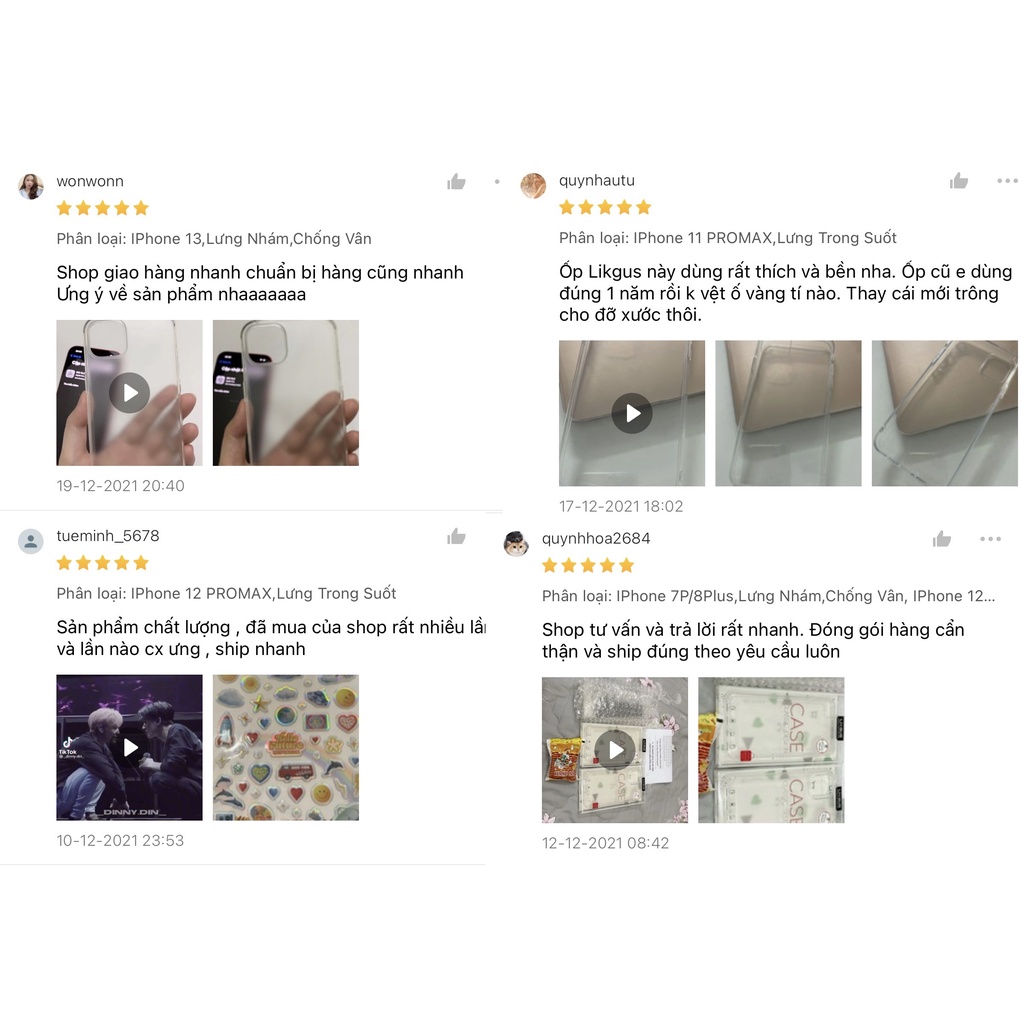
Task: Like quynhautu's review with thumbs-up icon
Action: (959, 180)
